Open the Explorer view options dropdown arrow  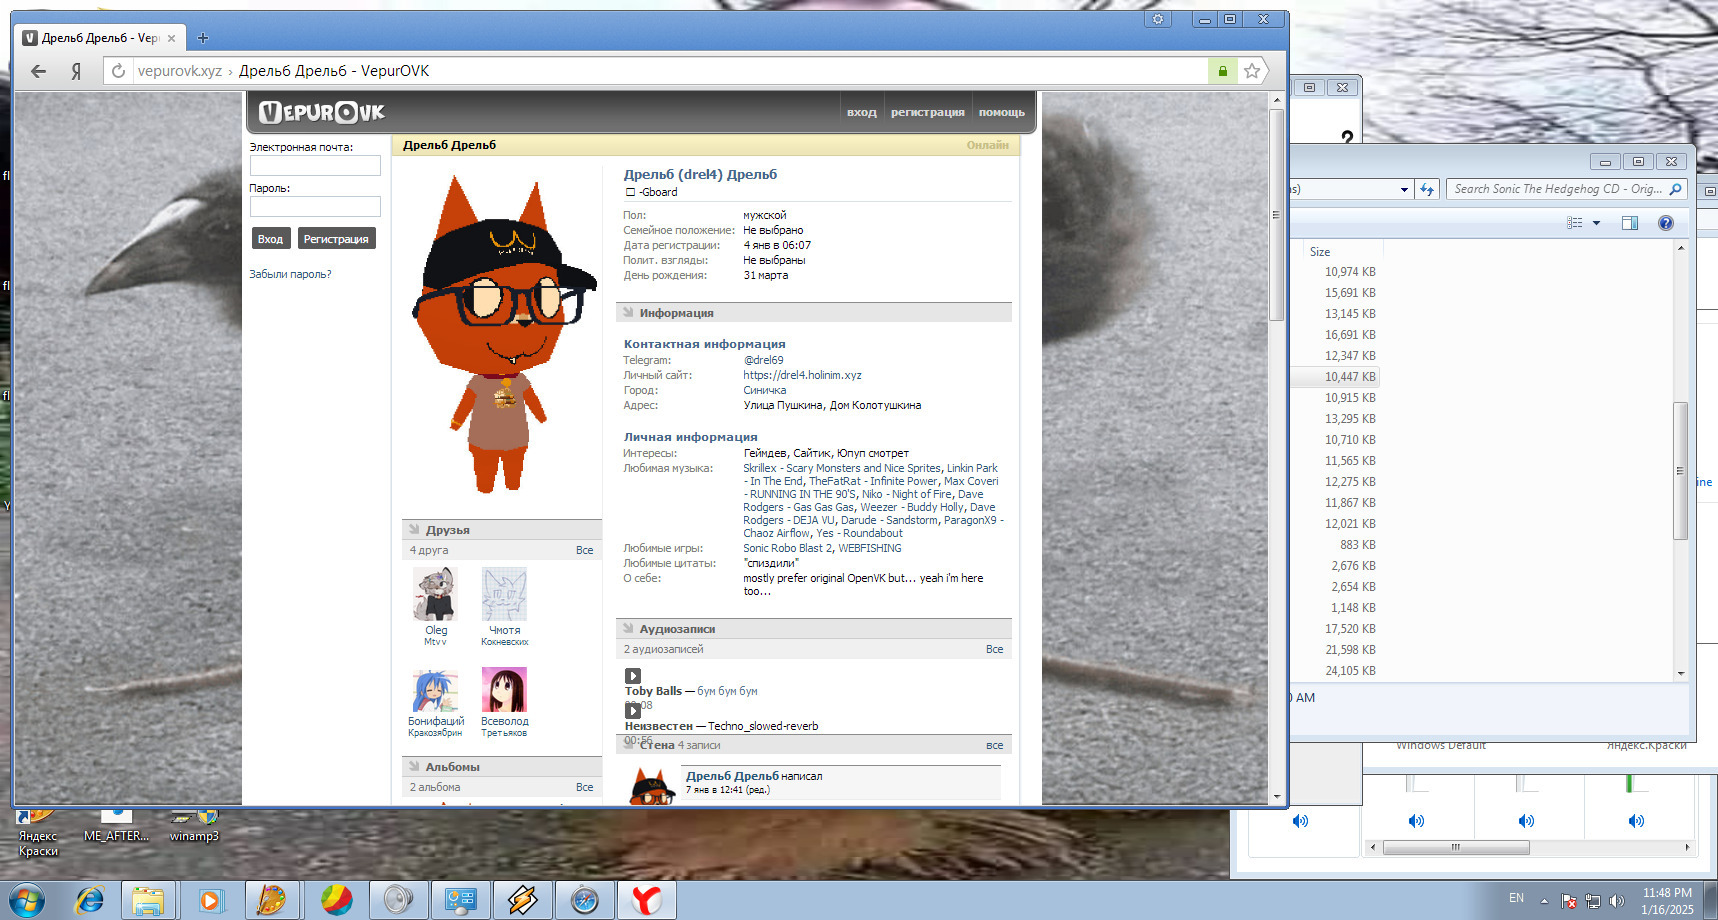(x=1596, y=223)
